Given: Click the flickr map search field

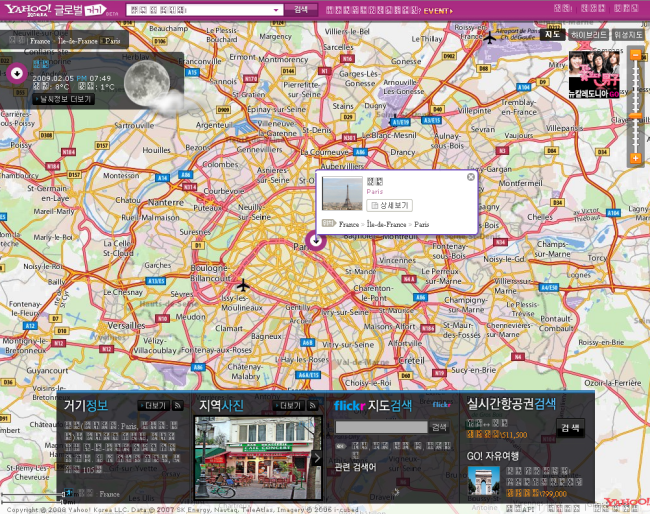Looking at the screenshot, I should coord(381,427).
